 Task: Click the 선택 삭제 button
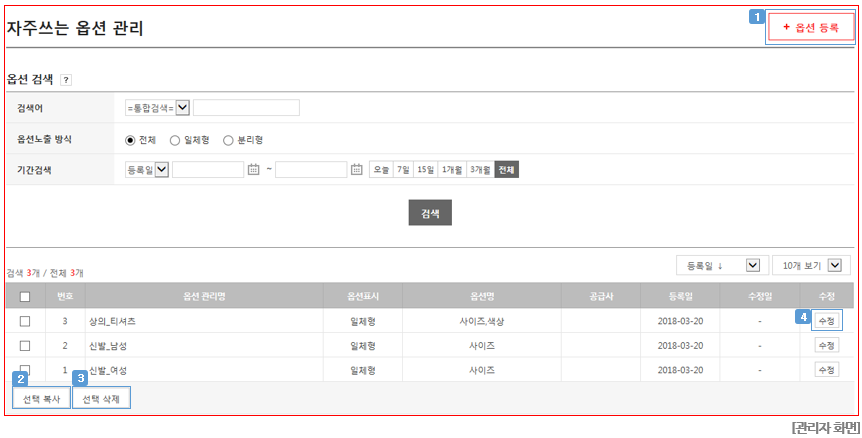tap(101, 399)
